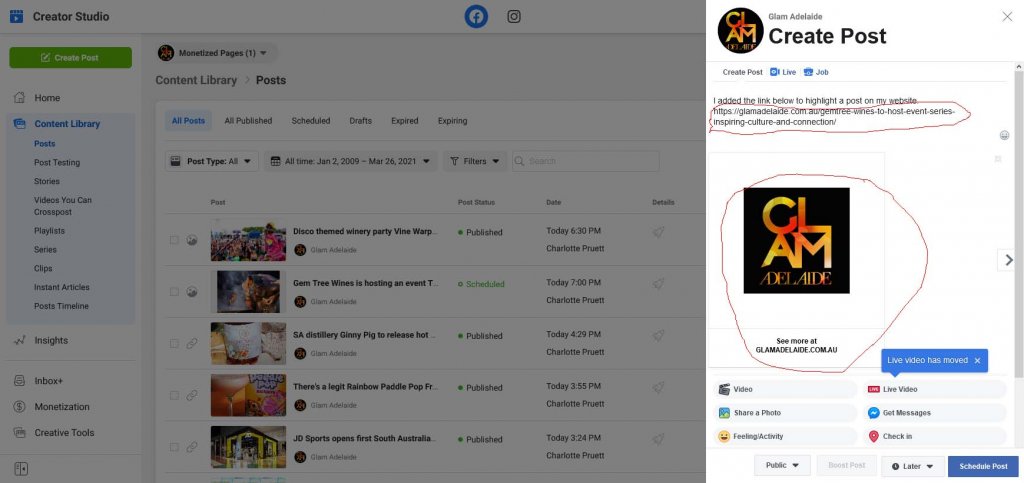The image size is (1024, 483).
Task: Switch to the Expired tab
Action: click(x=404, y=121)
